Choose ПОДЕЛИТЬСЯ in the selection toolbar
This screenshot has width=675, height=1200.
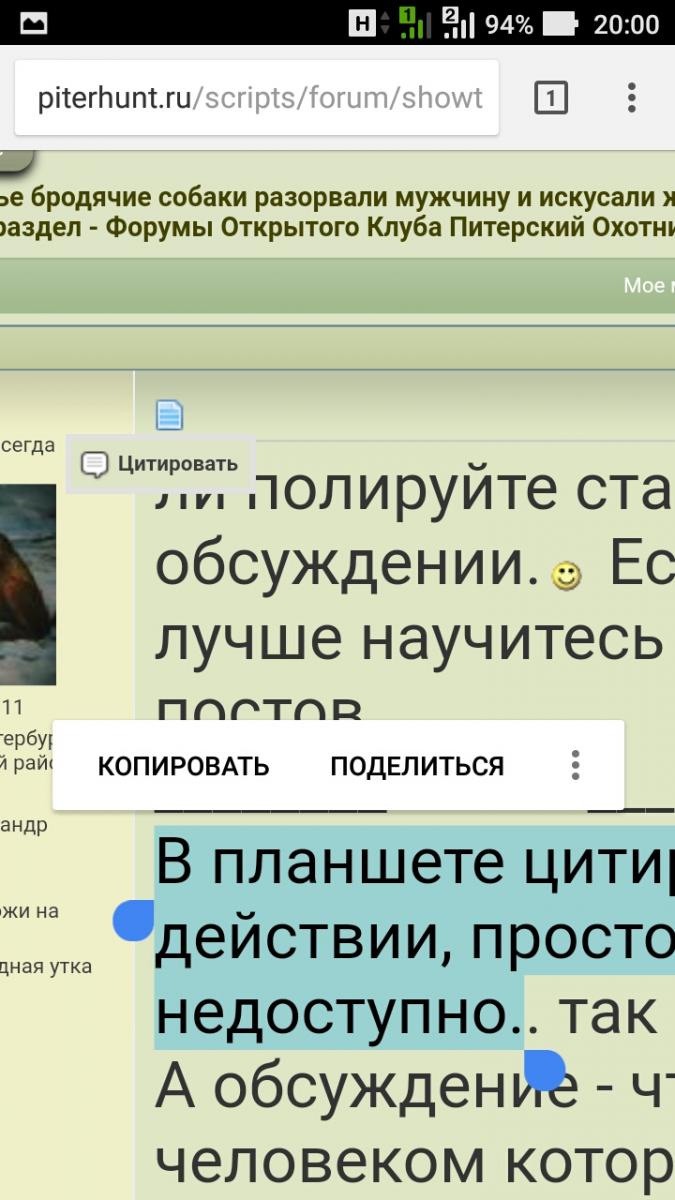pyautogui.click(x=417, y=766)
